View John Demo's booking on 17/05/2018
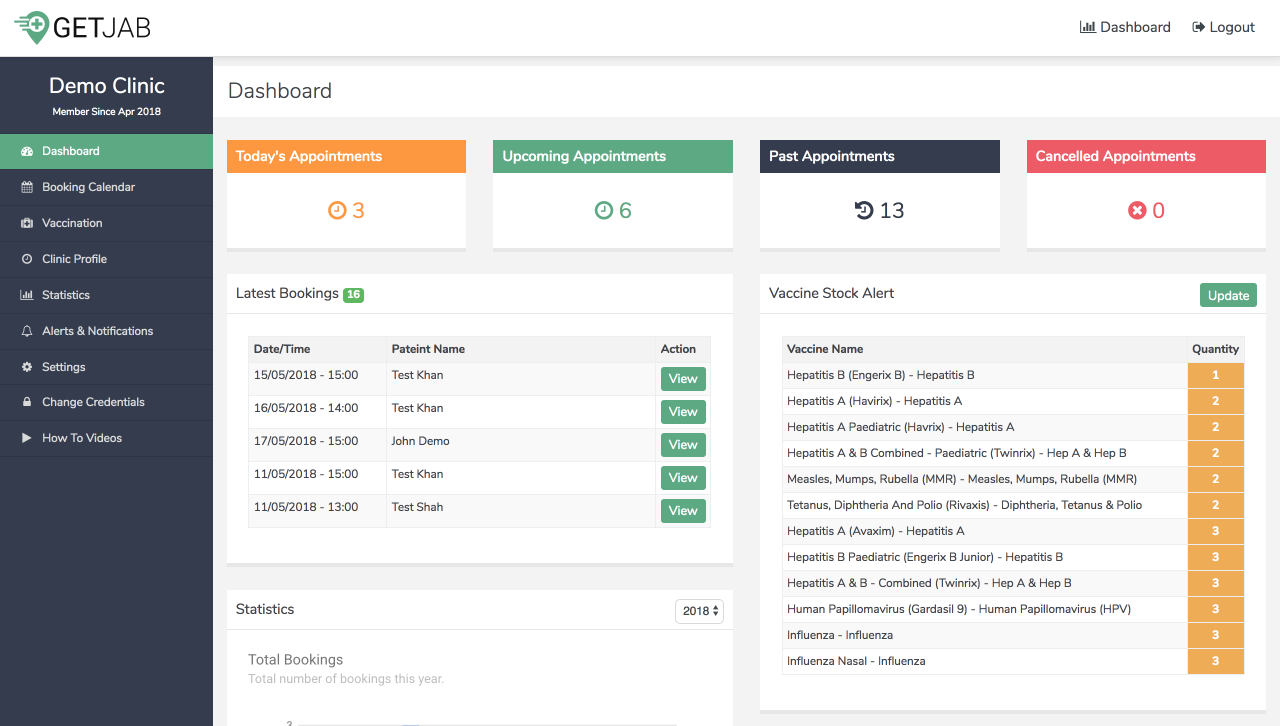 click(x=683, y=445)
